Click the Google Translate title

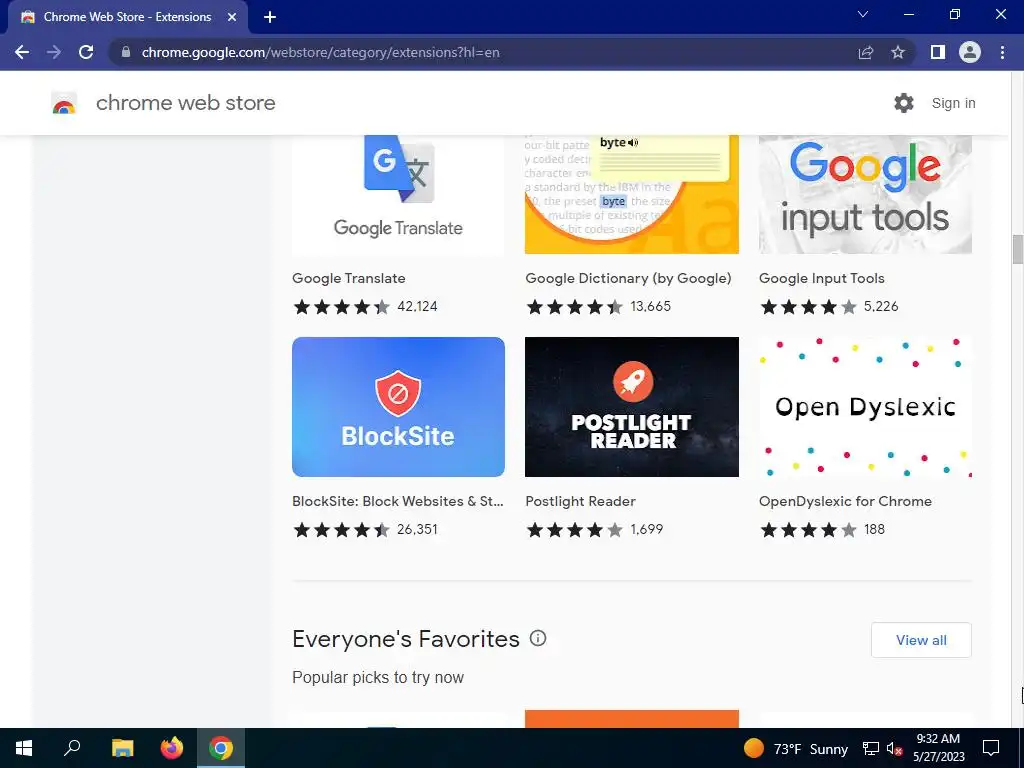point(349,278)
